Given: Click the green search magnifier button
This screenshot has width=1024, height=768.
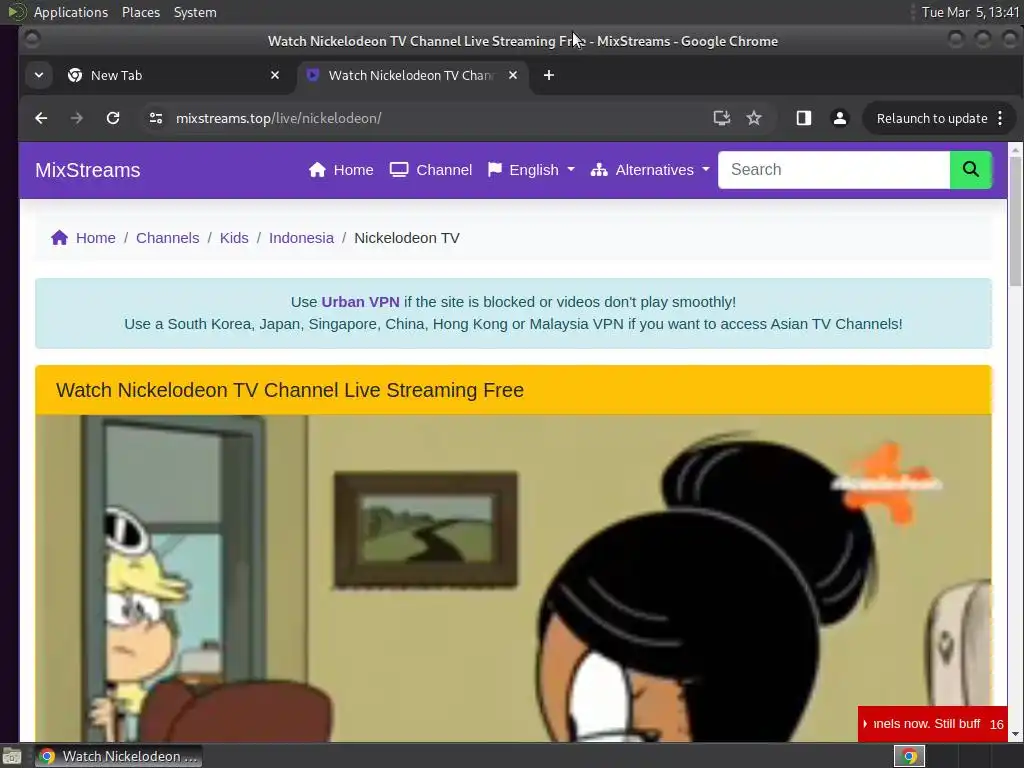Looking at the screenshot, I should [x=970, y=170].
